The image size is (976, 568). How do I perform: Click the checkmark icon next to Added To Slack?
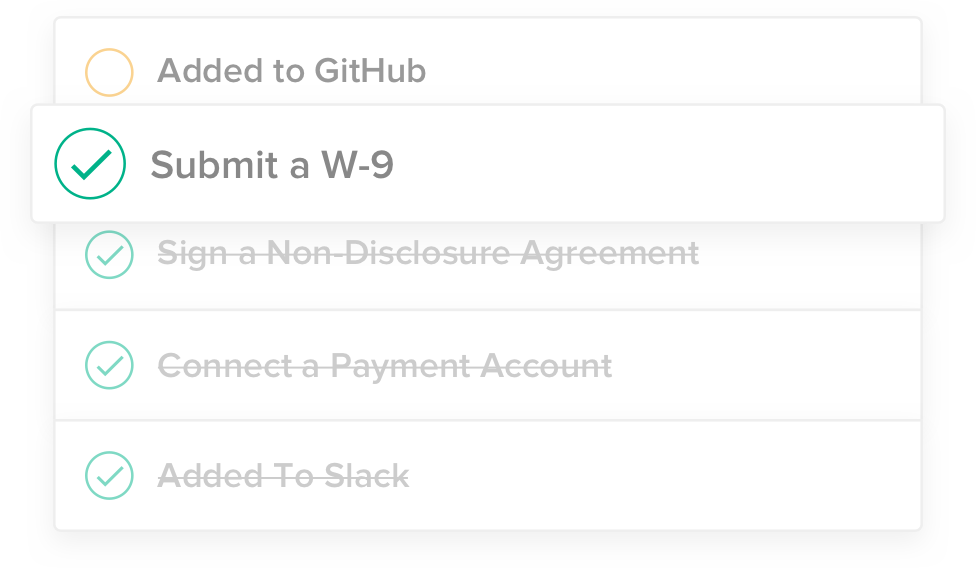(x=109, y=475)
